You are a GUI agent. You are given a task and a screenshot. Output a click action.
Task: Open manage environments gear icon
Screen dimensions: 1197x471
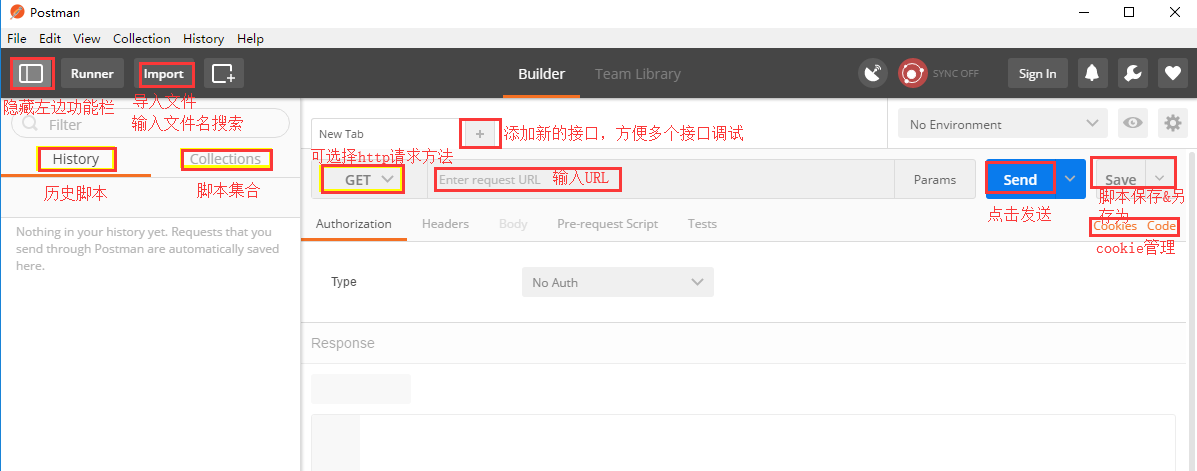click(x=1173, y=123)
